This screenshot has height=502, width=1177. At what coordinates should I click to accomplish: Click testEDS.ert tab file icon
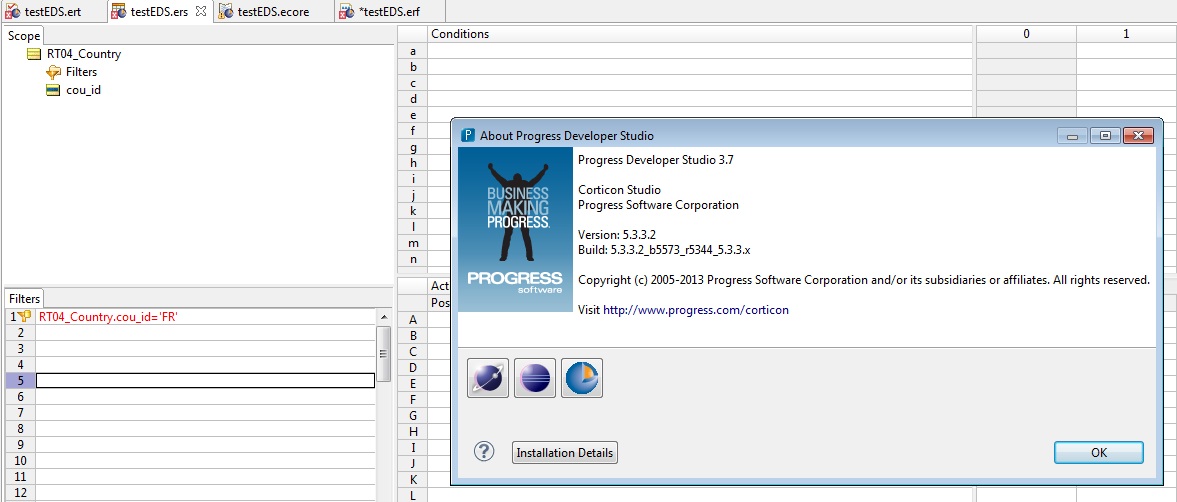(x=13, y=11)
